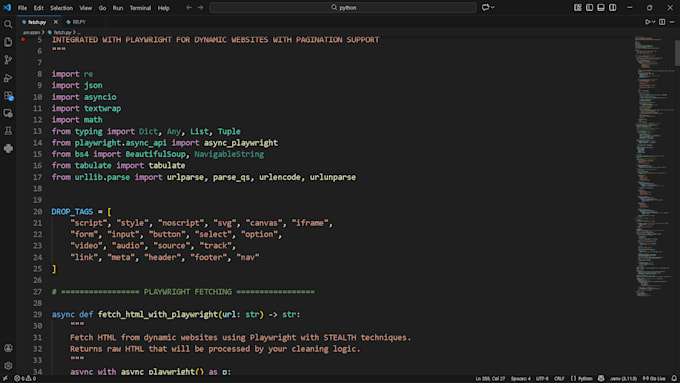
Task: Open the Copilot chat dropdown arrow
Action: pyautogui.click(x=493, y=7)
